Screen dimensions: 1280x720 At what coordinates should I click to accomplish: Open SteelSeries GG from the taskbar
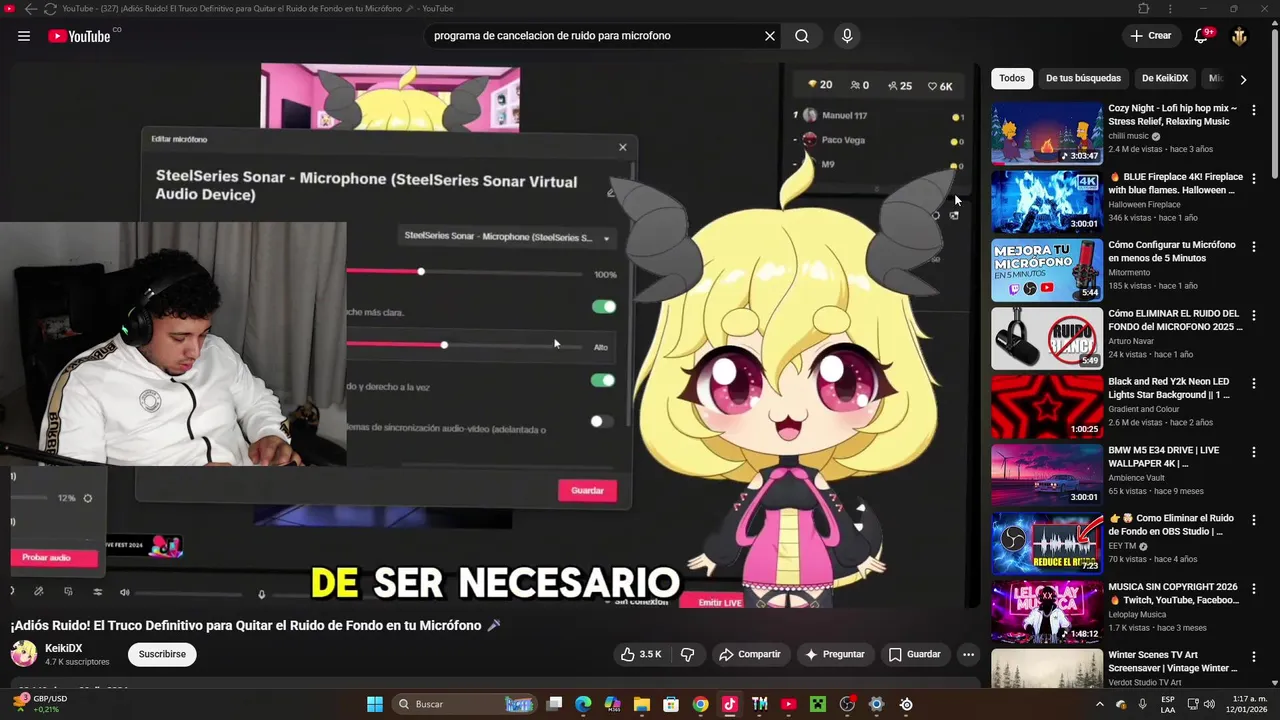click(906, 704)
